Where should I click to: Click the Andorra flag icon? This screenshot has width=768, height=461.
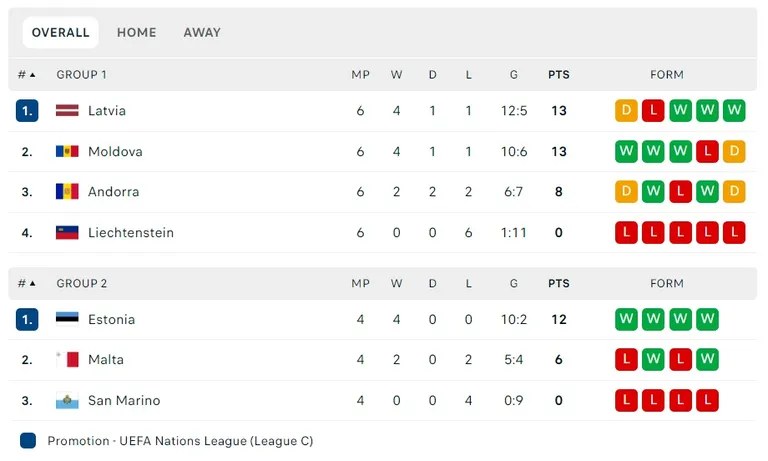click(67, 192)
